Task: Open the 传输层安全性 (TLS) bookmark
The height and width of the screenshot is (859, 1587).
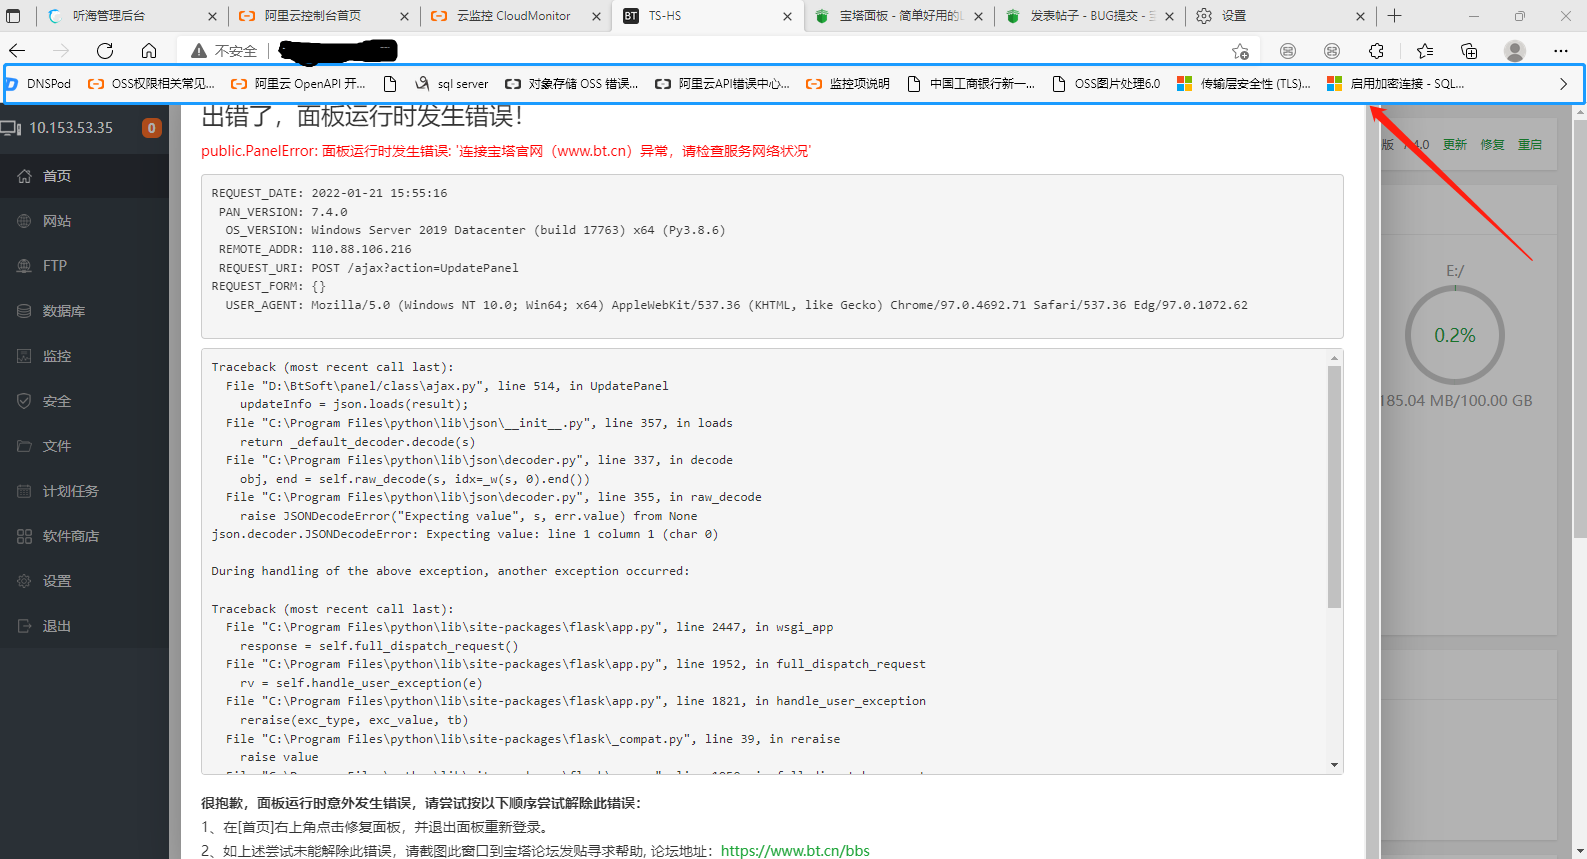Action: click(1244, 84)
